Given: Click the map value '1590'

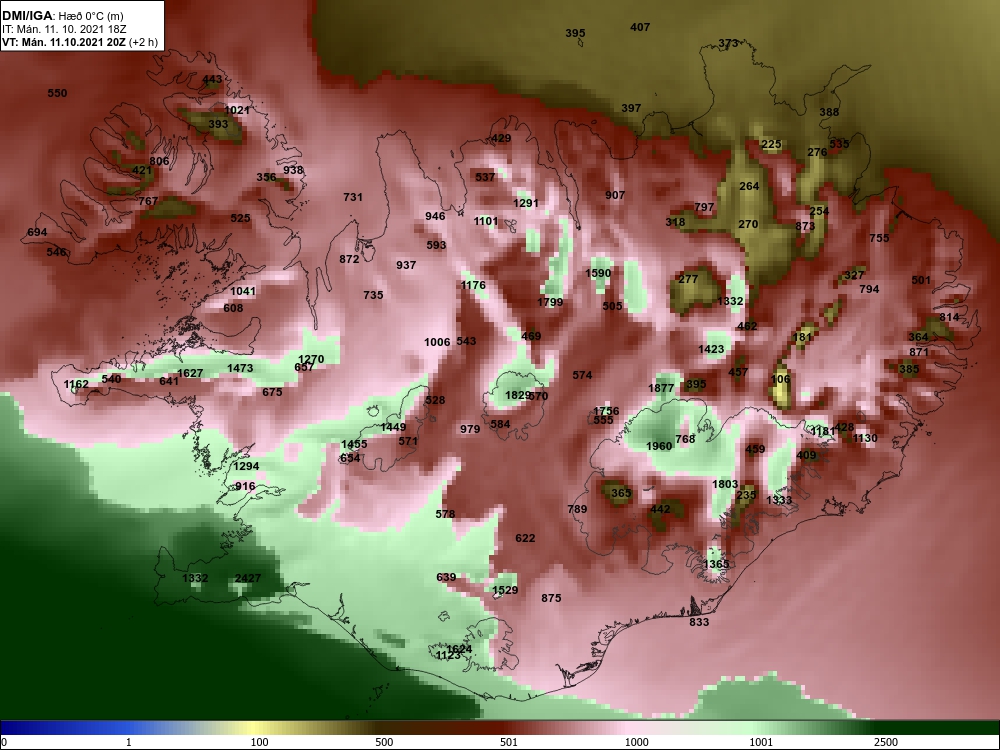Looking at the screenshot, I should tap(598, 273).
